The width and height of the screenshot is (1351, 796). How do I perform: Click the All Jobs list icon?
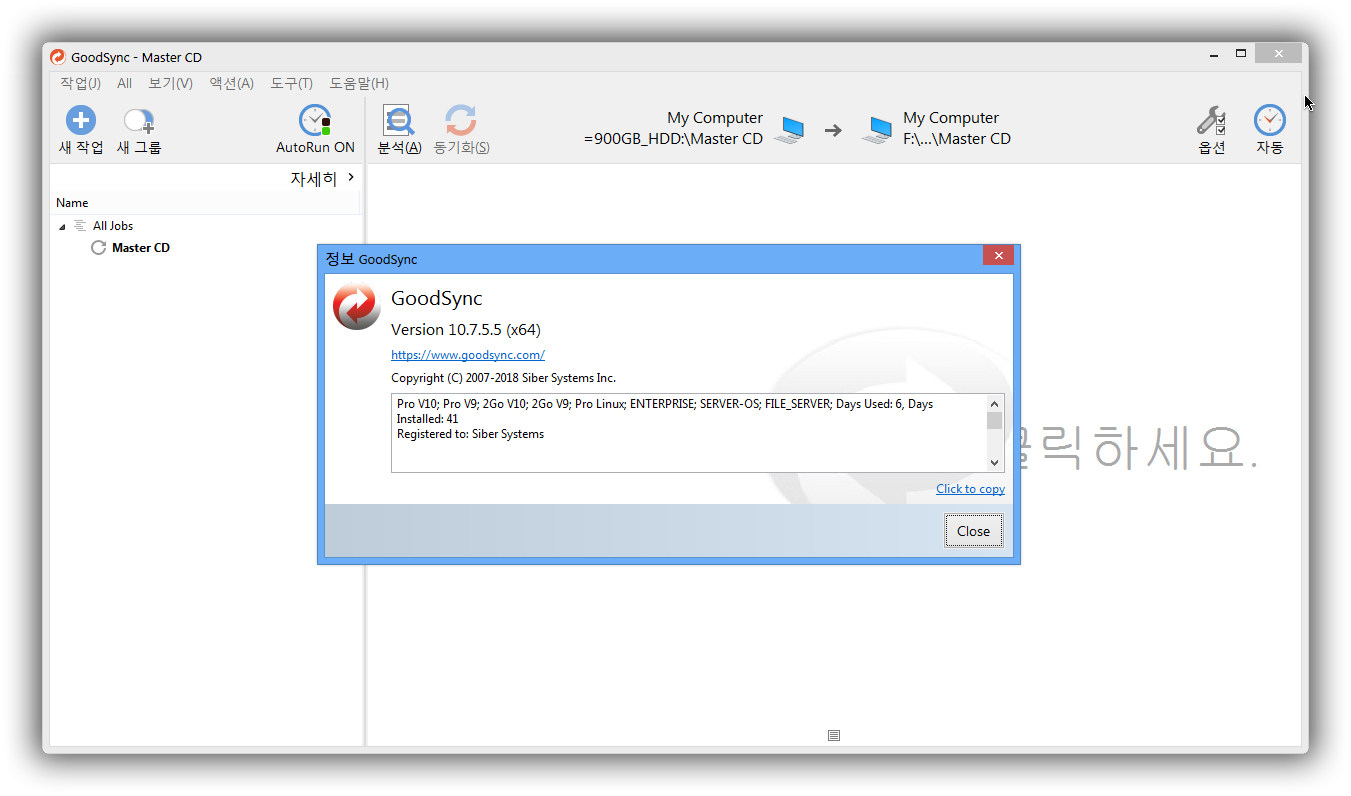(x=80, y=226)
